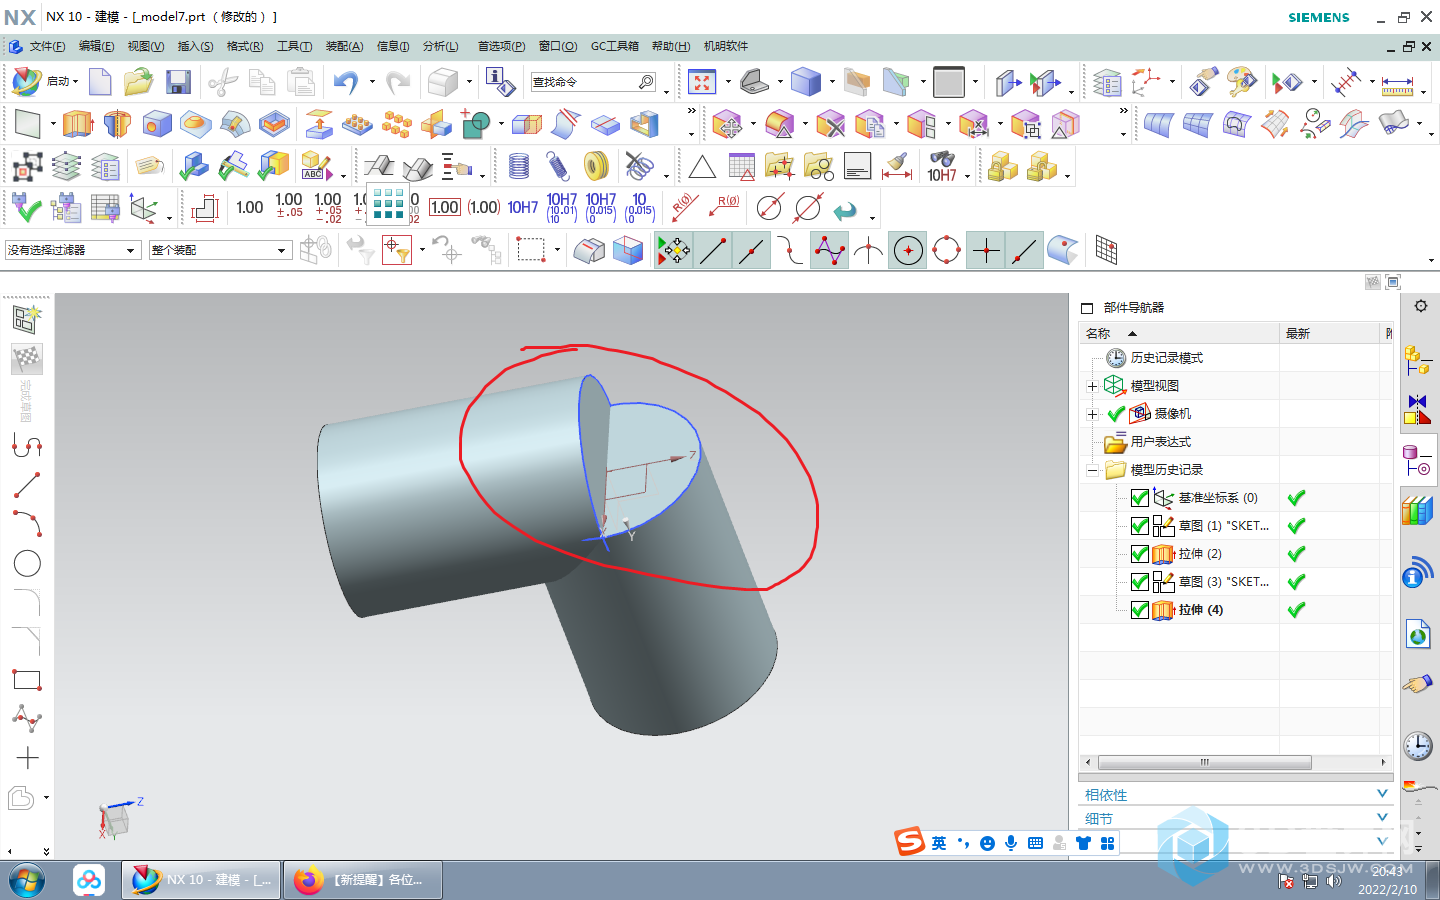Select the sketch Circle tool
Screen dimensions: 1440x900
pyautogui.click(x=27, y=563)
